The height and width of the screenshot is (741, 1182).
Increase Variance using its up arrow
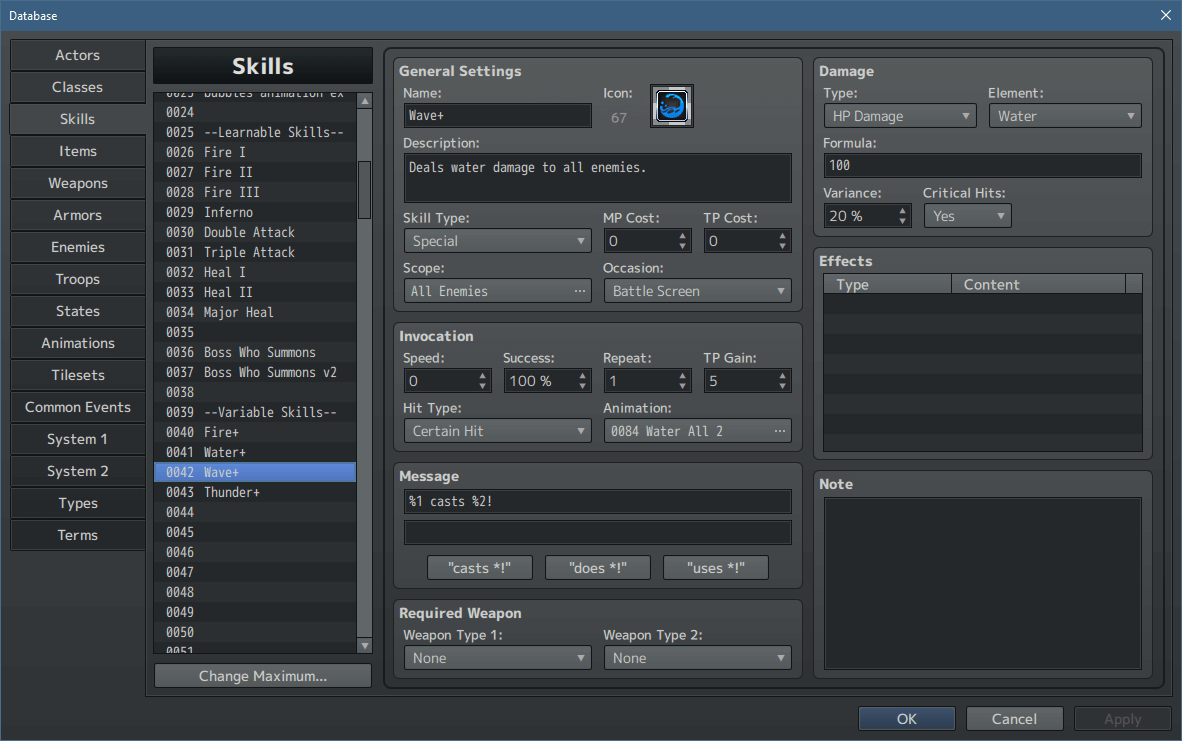pos(902,210)
